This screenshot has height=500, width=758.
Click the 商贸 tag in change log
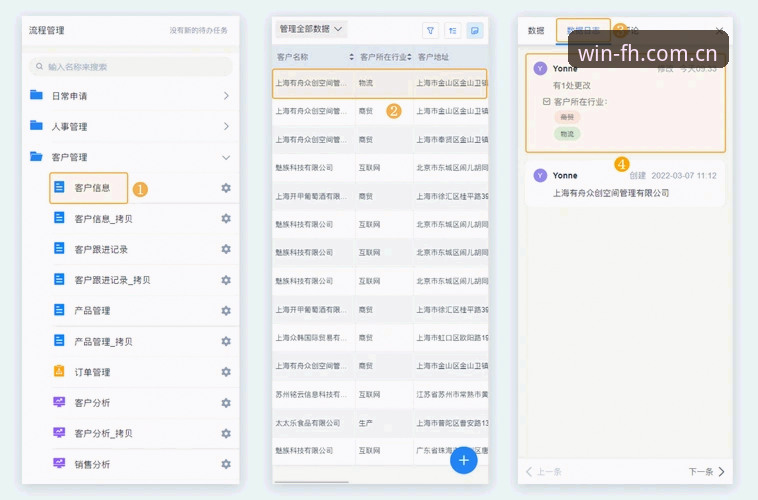tap(567, 117)
